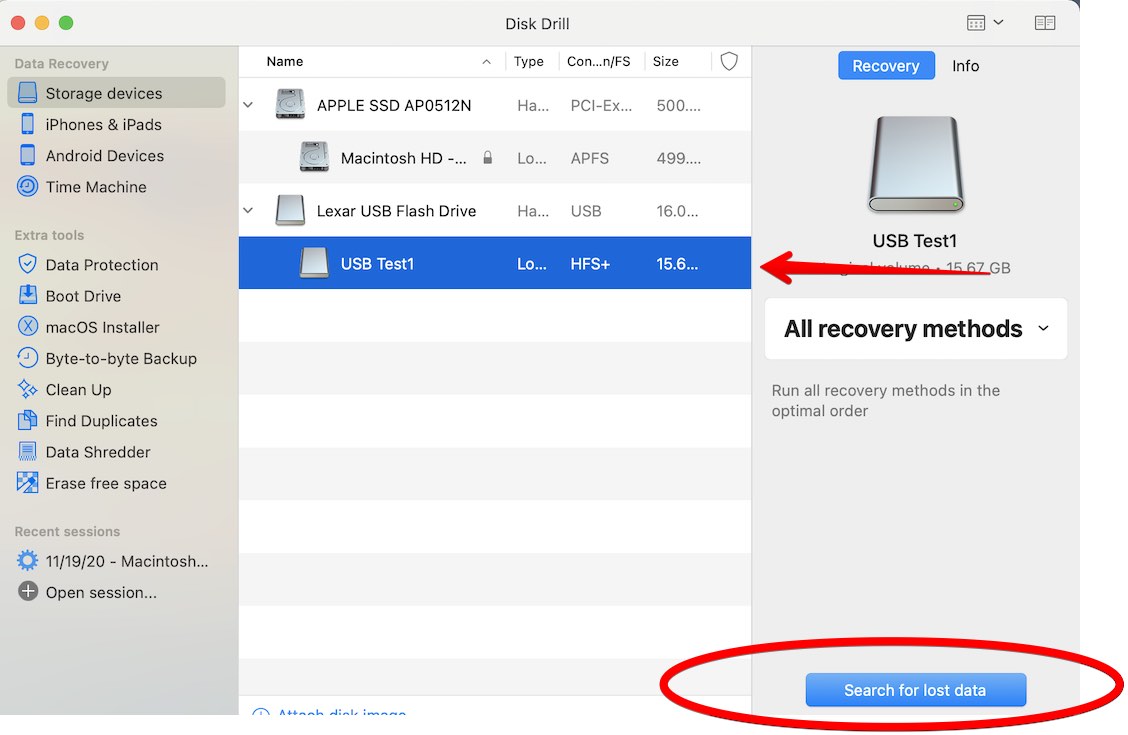Open Erase free space tool
This screenshot has height=735, width=1128.
(x=106, y=483)
